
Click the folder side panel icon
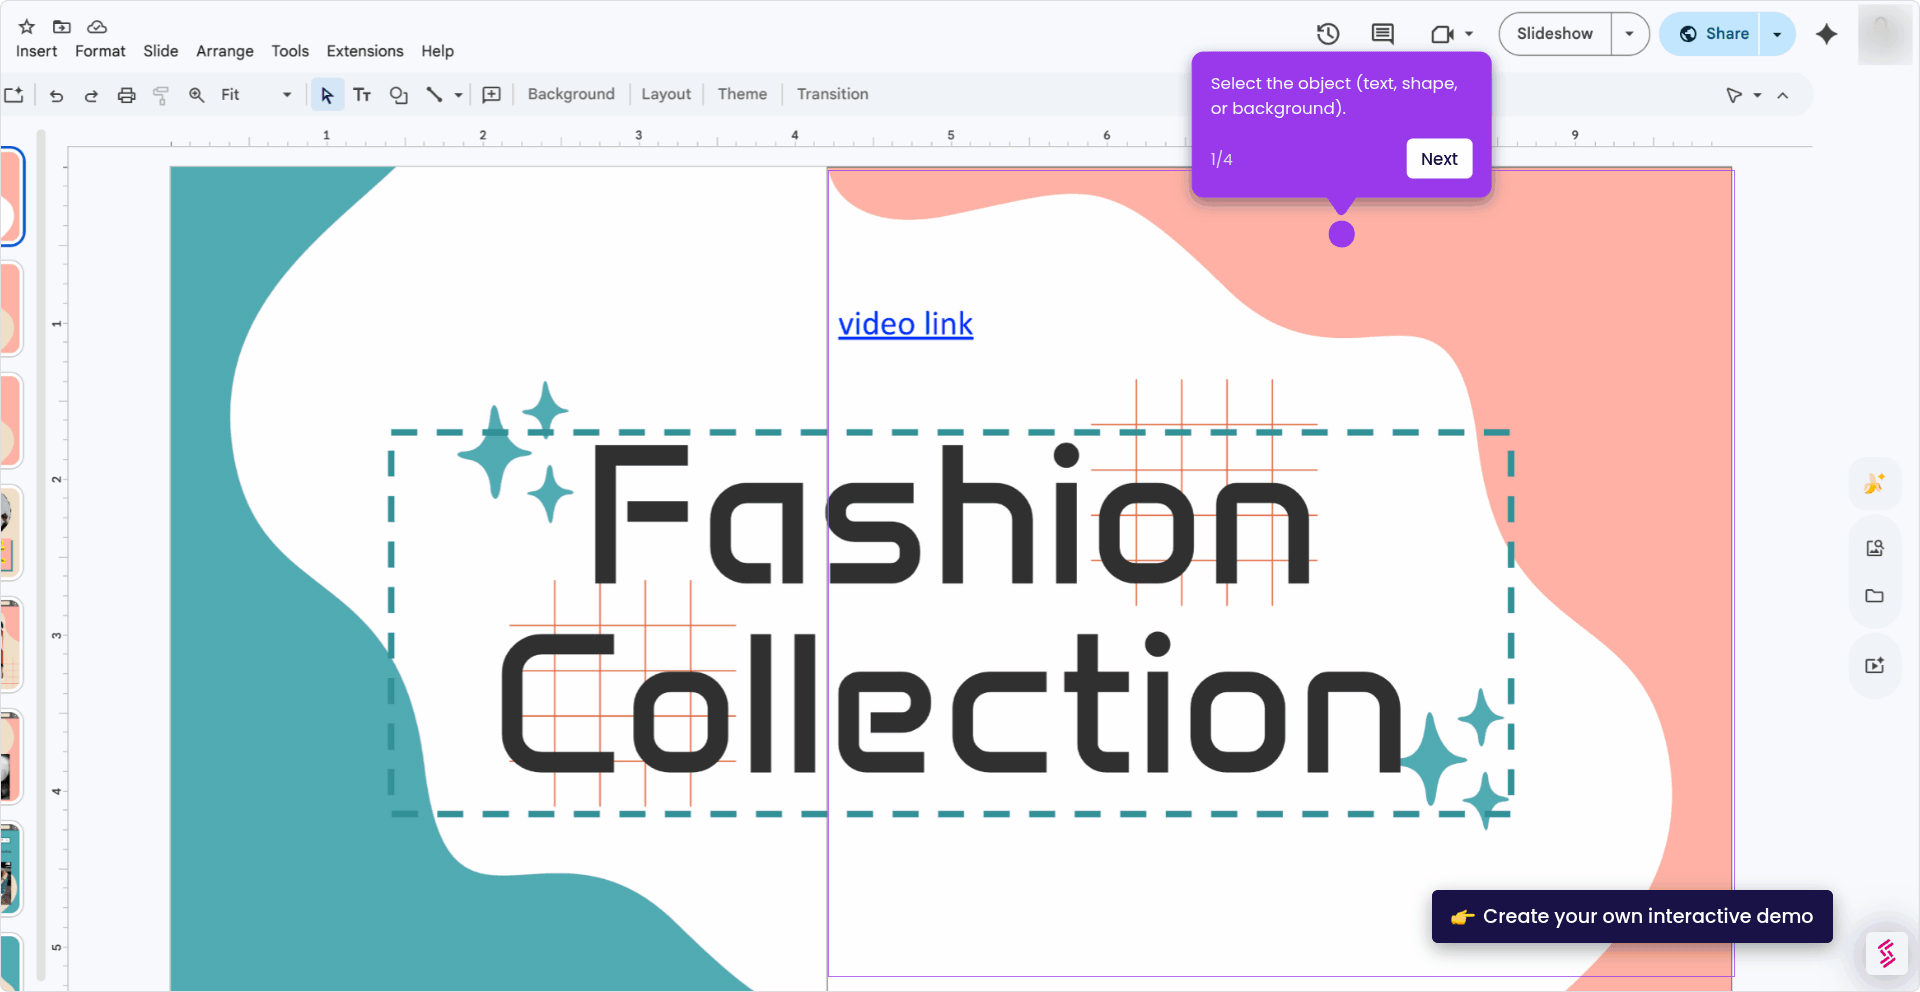(x=1875, y=596)
